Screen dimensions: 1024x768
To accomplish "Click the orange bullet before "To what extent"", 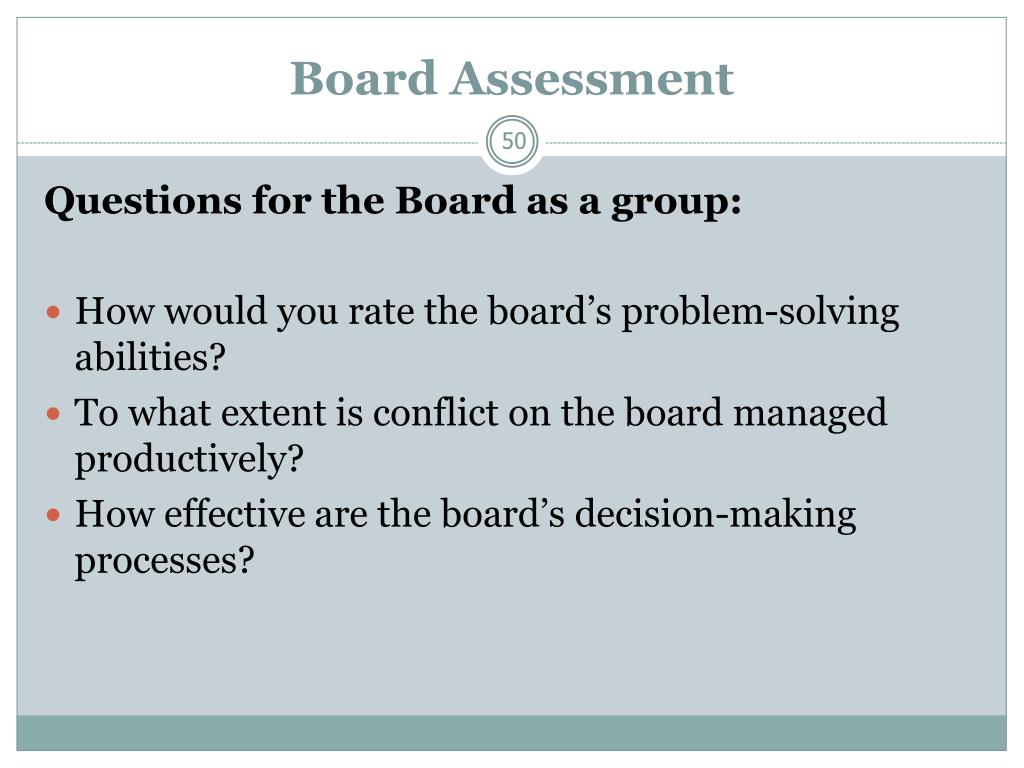I will click(x=54, y=413).
